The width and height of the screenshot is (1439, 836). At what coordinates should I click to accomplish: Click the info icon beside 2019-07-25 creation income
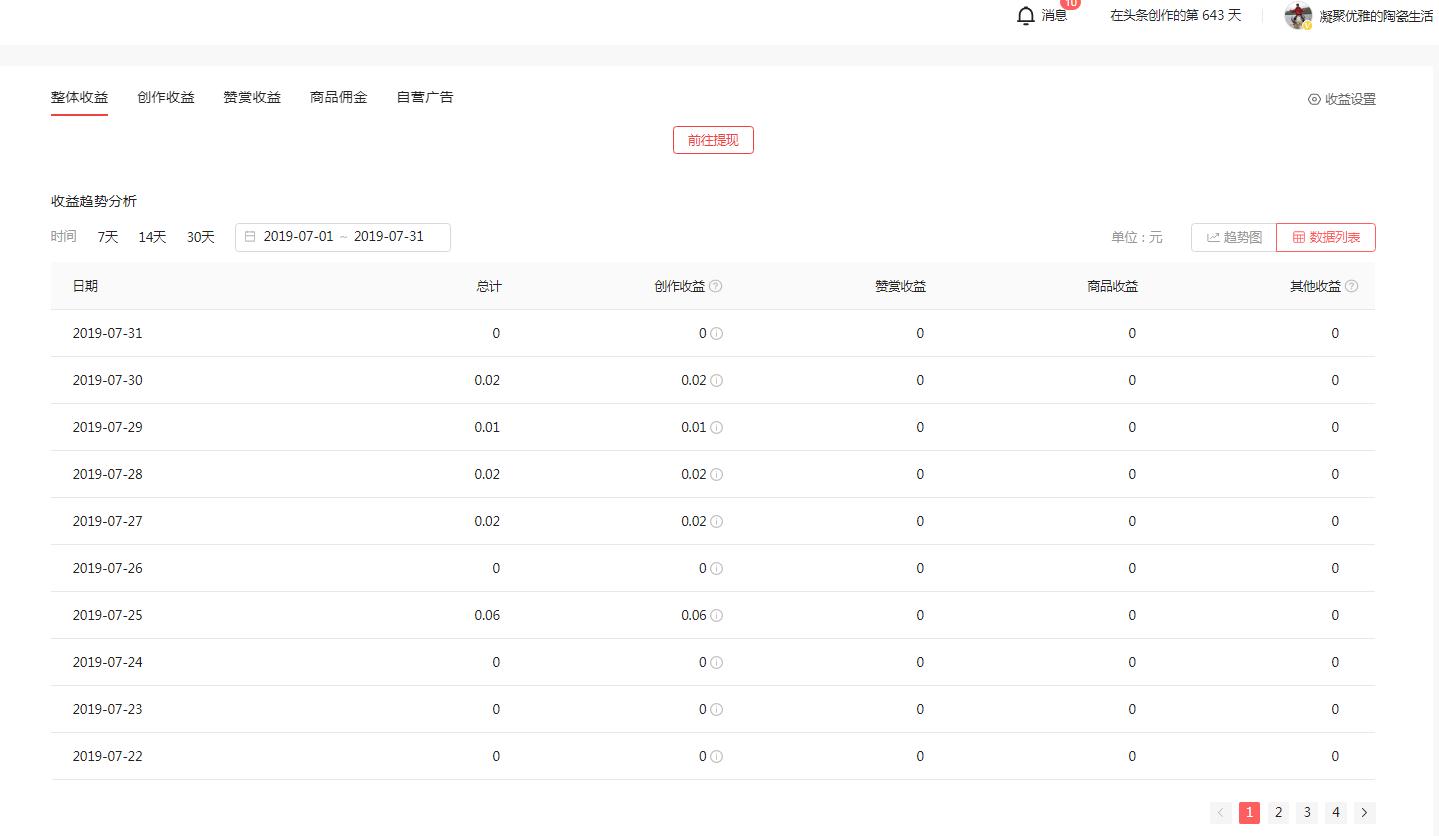tap(716, 616)
